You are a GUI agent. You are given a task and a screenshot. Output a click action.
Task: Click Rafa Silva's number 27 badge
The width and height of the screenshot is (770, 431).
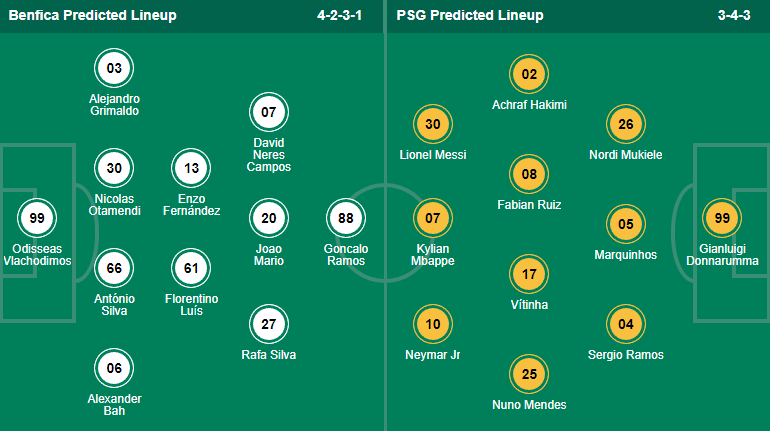click(269, 324)
